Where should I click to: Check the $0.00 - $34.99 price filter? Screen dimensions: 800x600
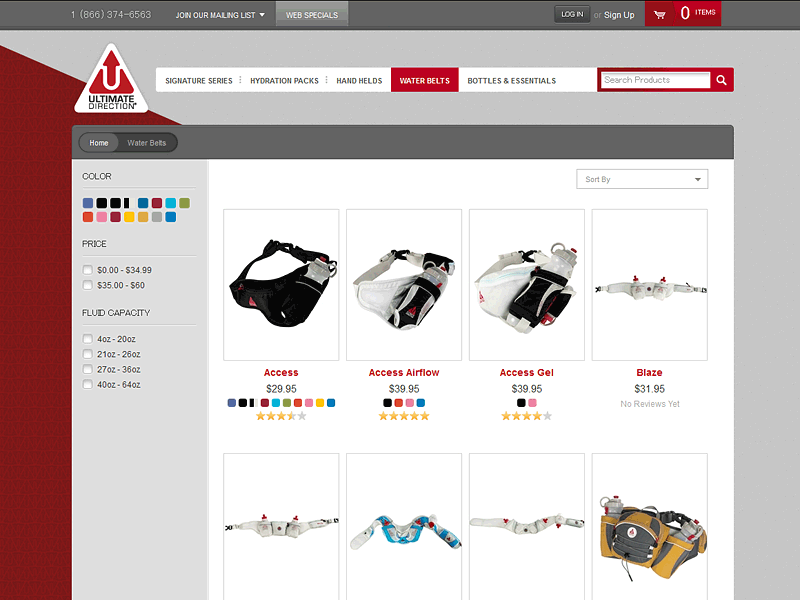[x=88, y=270]
